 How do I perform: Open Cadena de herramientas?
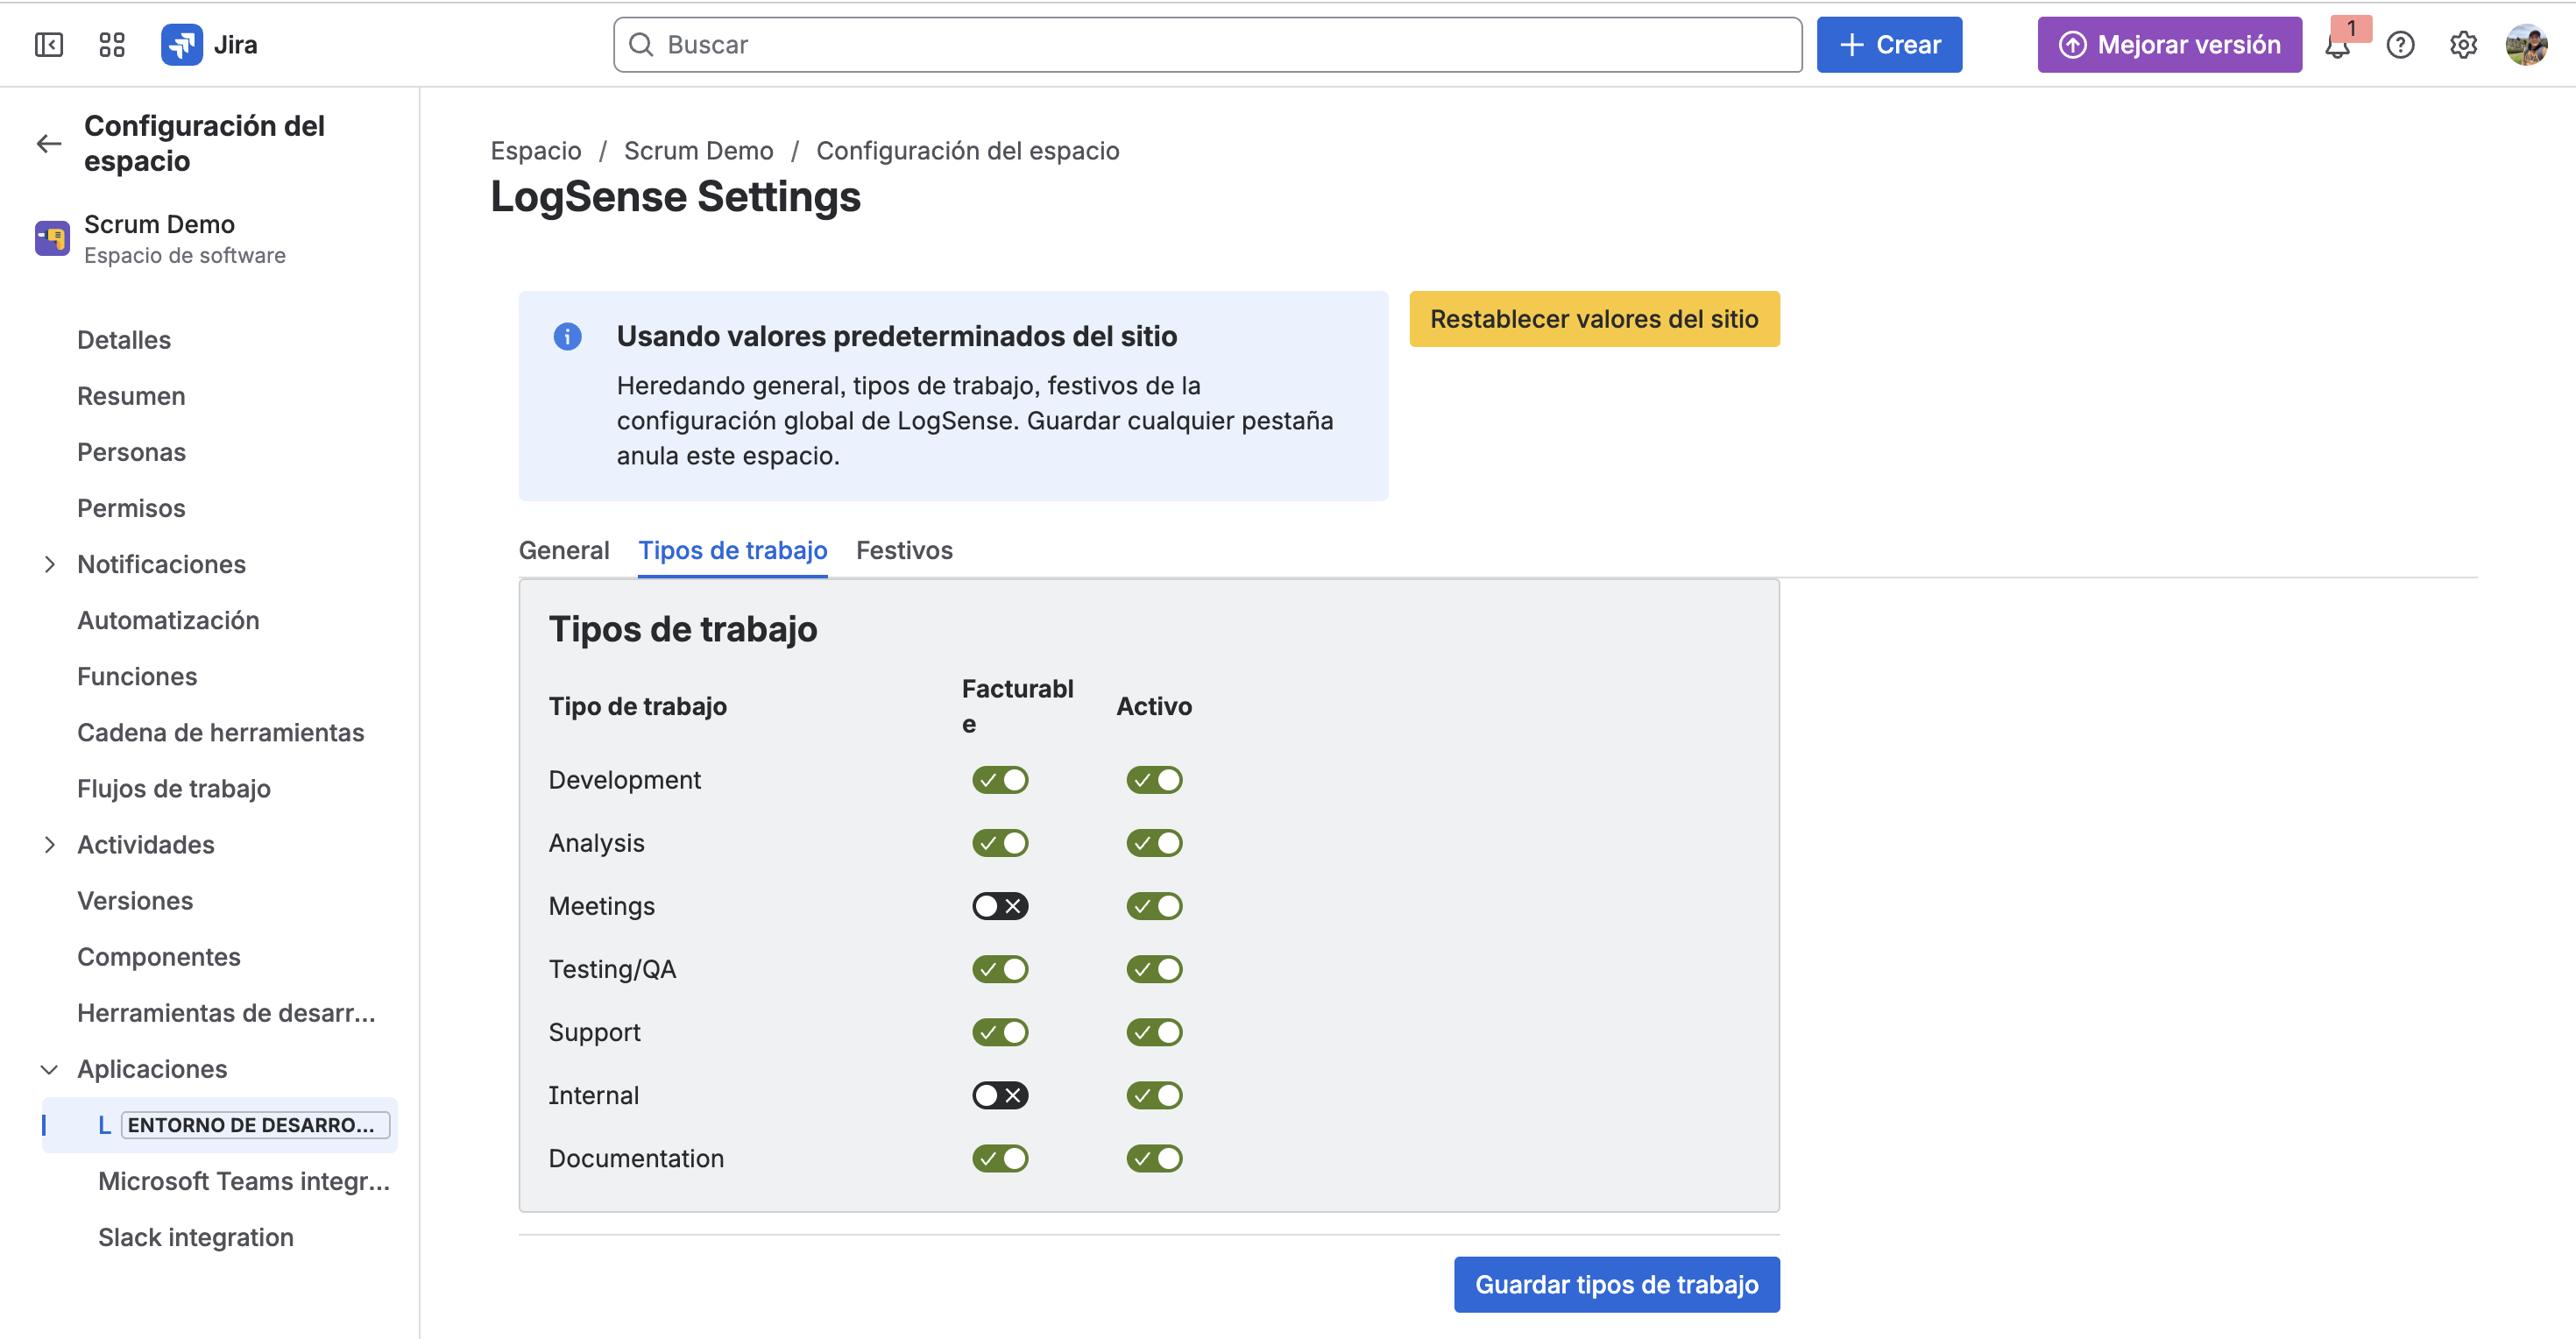pyautogui.click(x=220, y=732)
